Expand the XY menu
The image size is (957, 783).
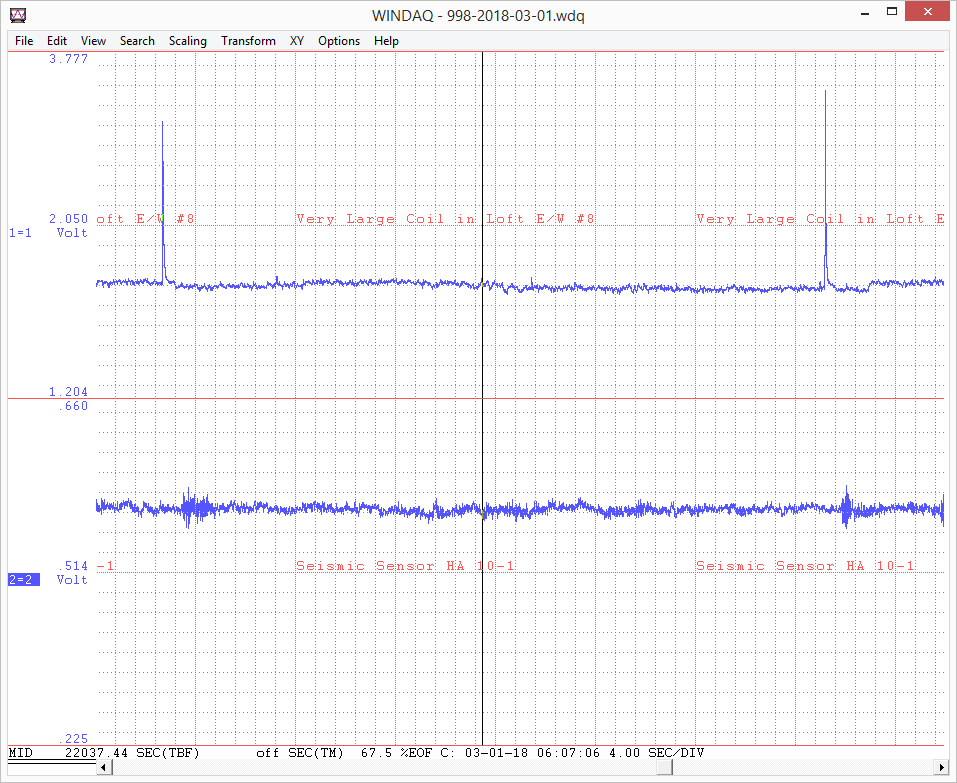pos(297,41)
